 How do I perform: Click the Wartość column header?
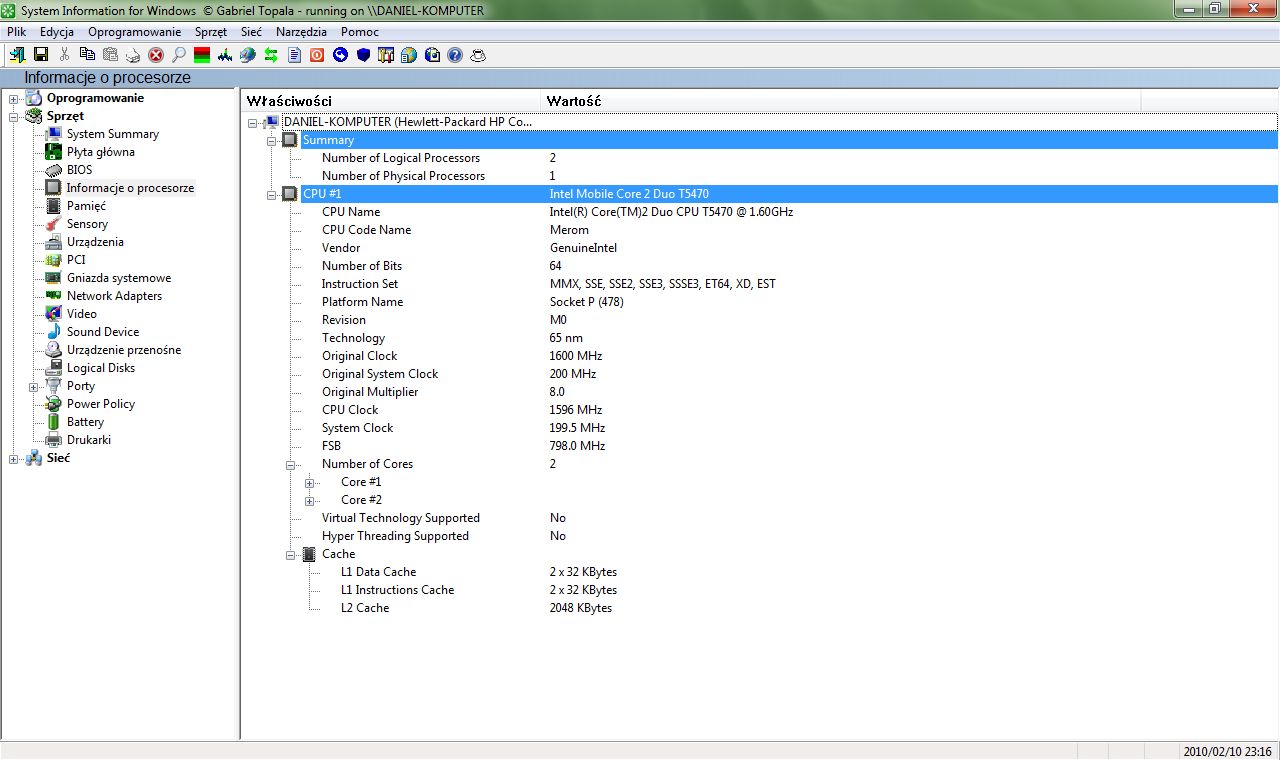tap(574, 101)
